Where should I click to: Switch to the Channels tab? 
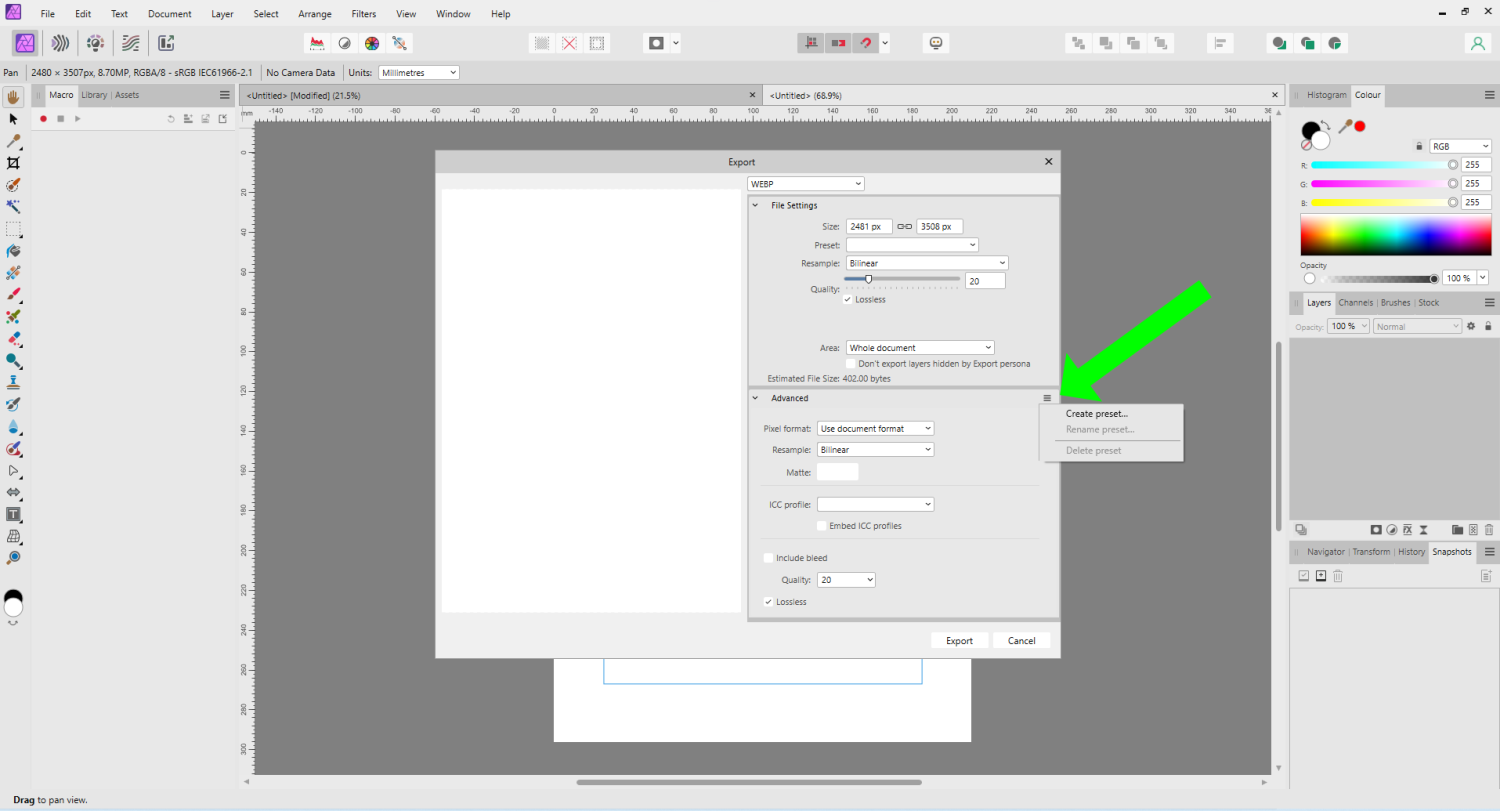point(1355,302)
